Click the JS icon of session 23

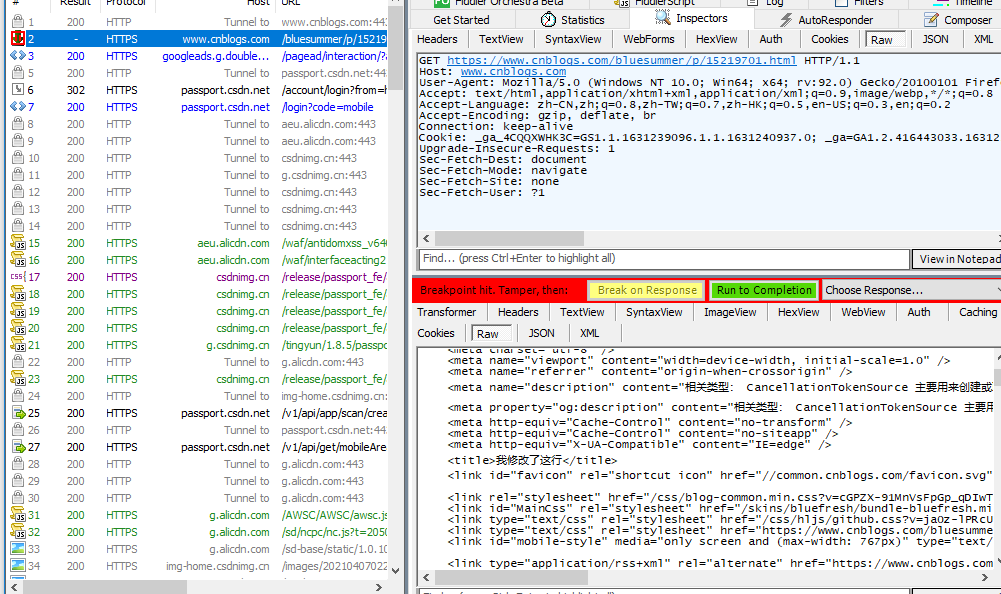18,379
